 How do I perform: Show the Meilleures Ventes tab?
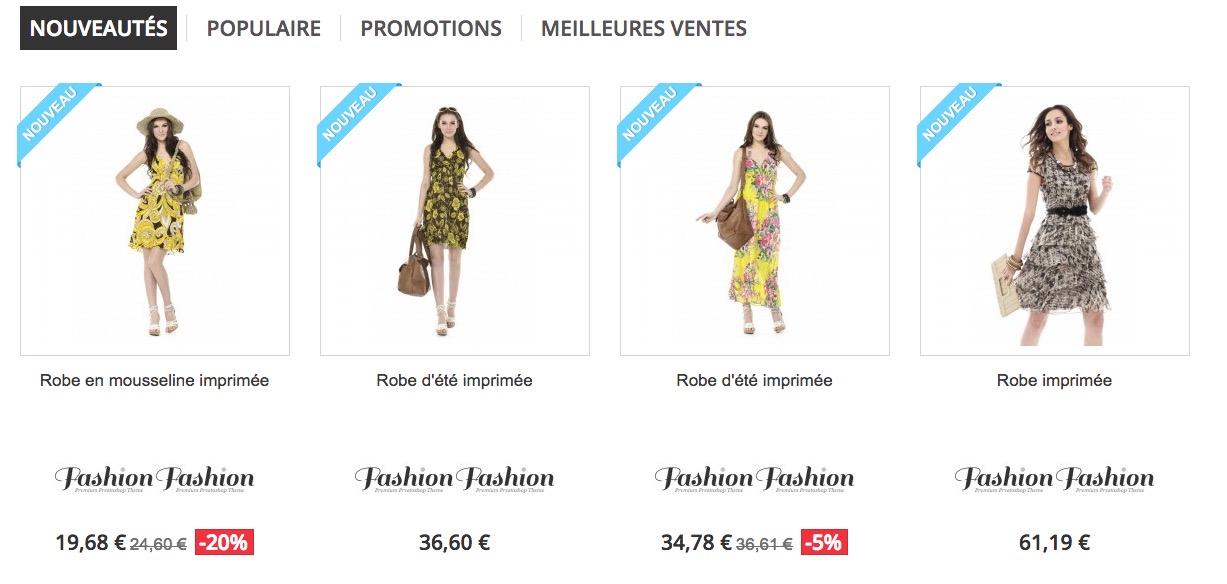[644, 29]
